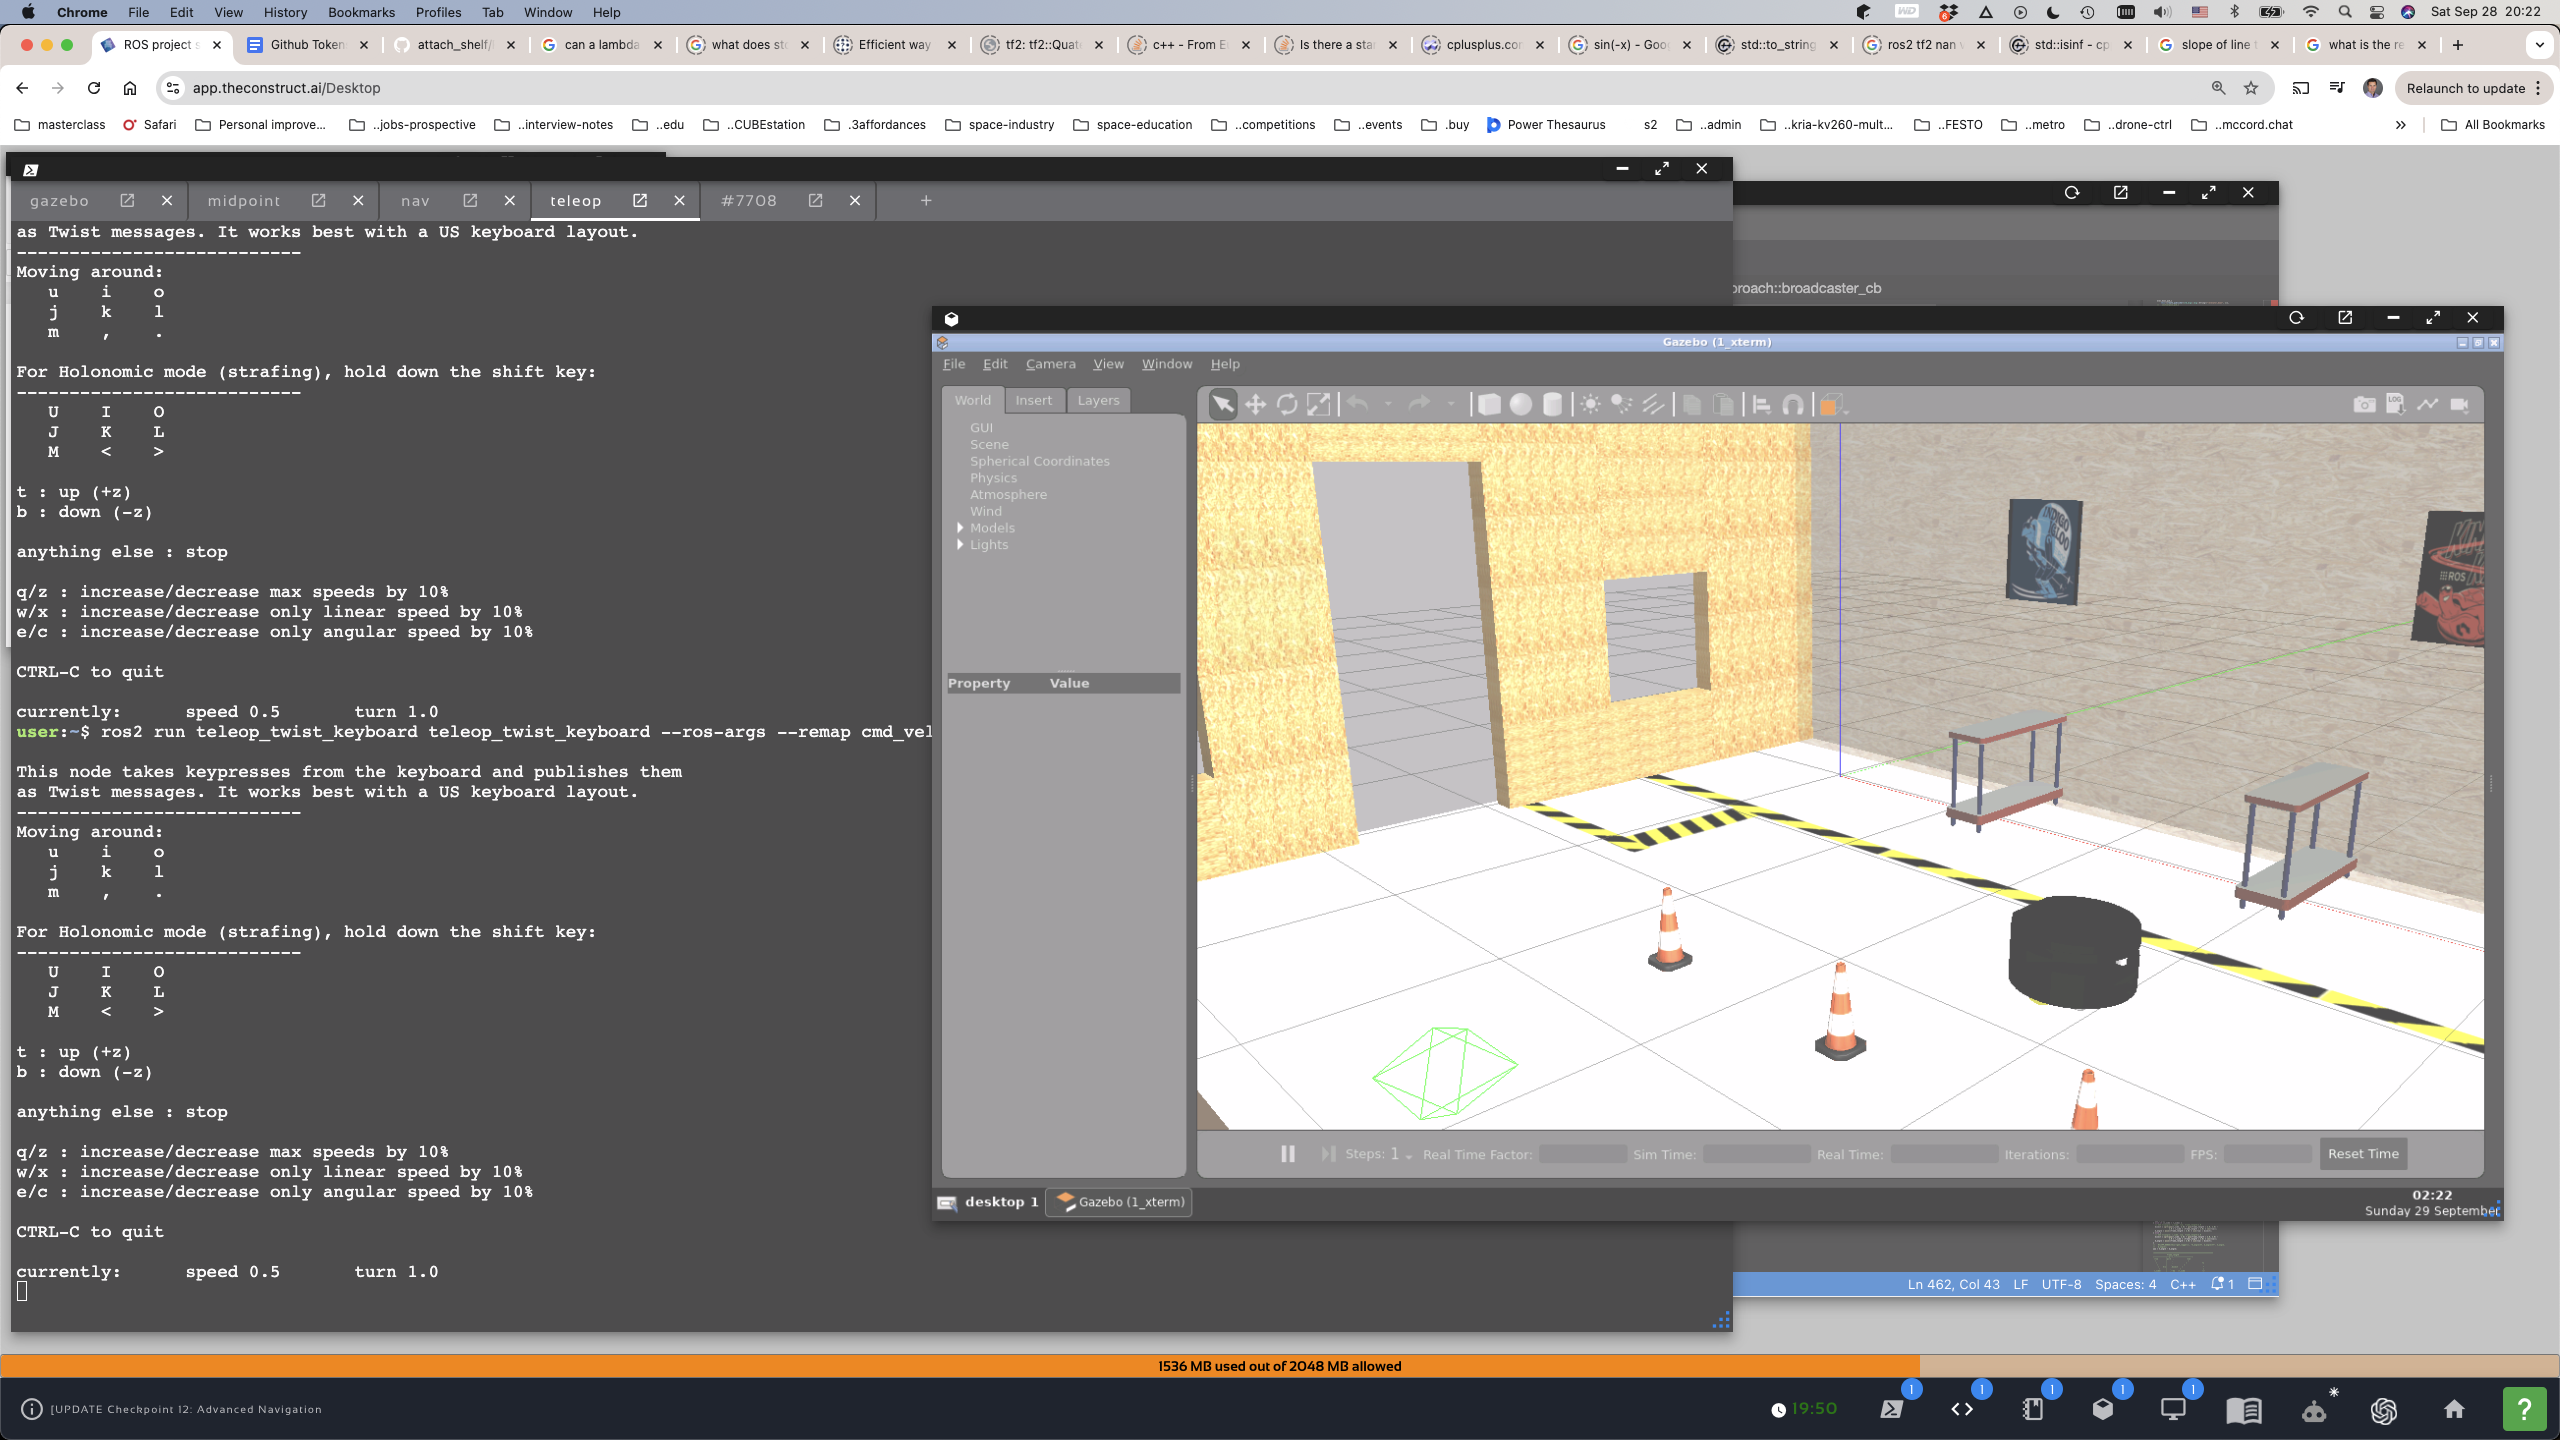Expand the Models tree item in World tab
The width and height of the screenshot is (2560, 1440).
(960, 527)
